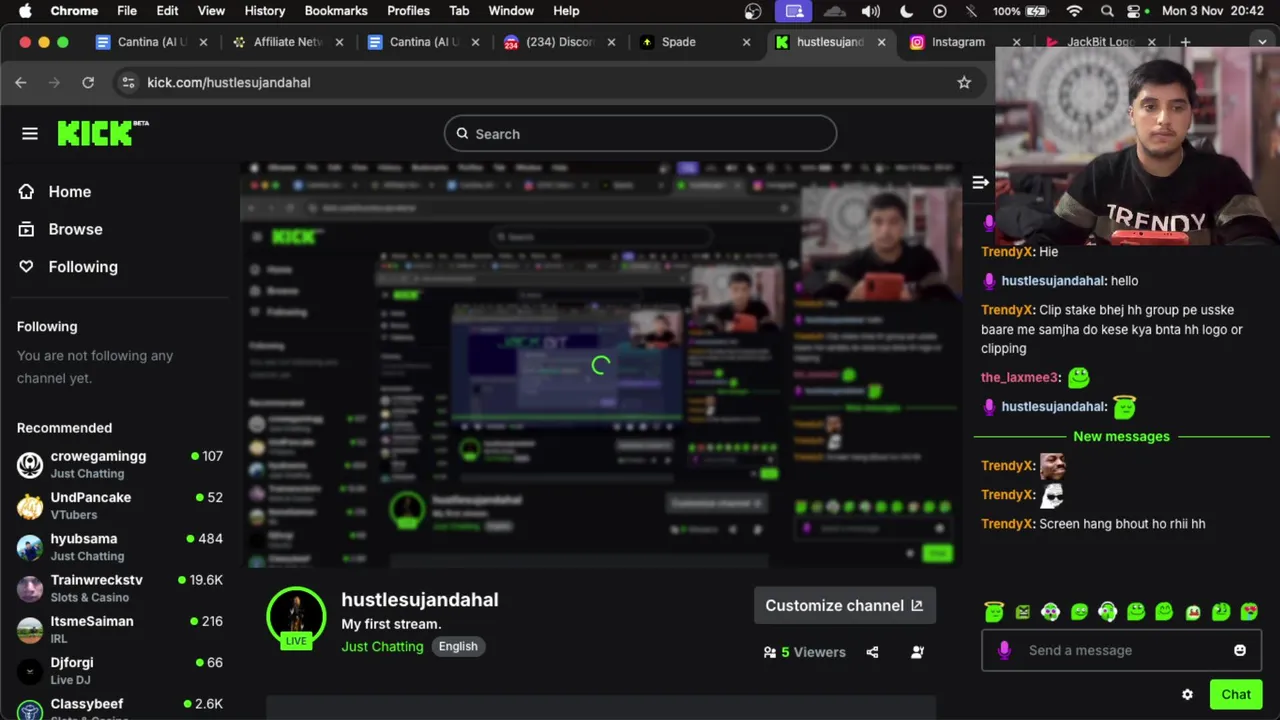Open the Bookmarks menu
Viewport: 1280px width, 720px height.
336,11
